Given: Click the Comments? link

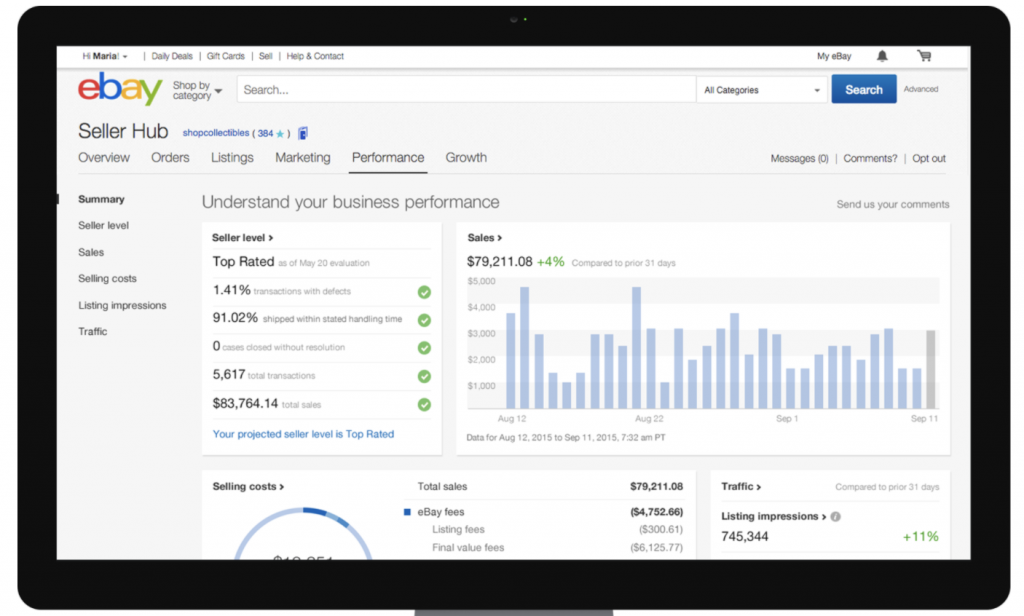Looking at the screenshot, I should point(870,158).
